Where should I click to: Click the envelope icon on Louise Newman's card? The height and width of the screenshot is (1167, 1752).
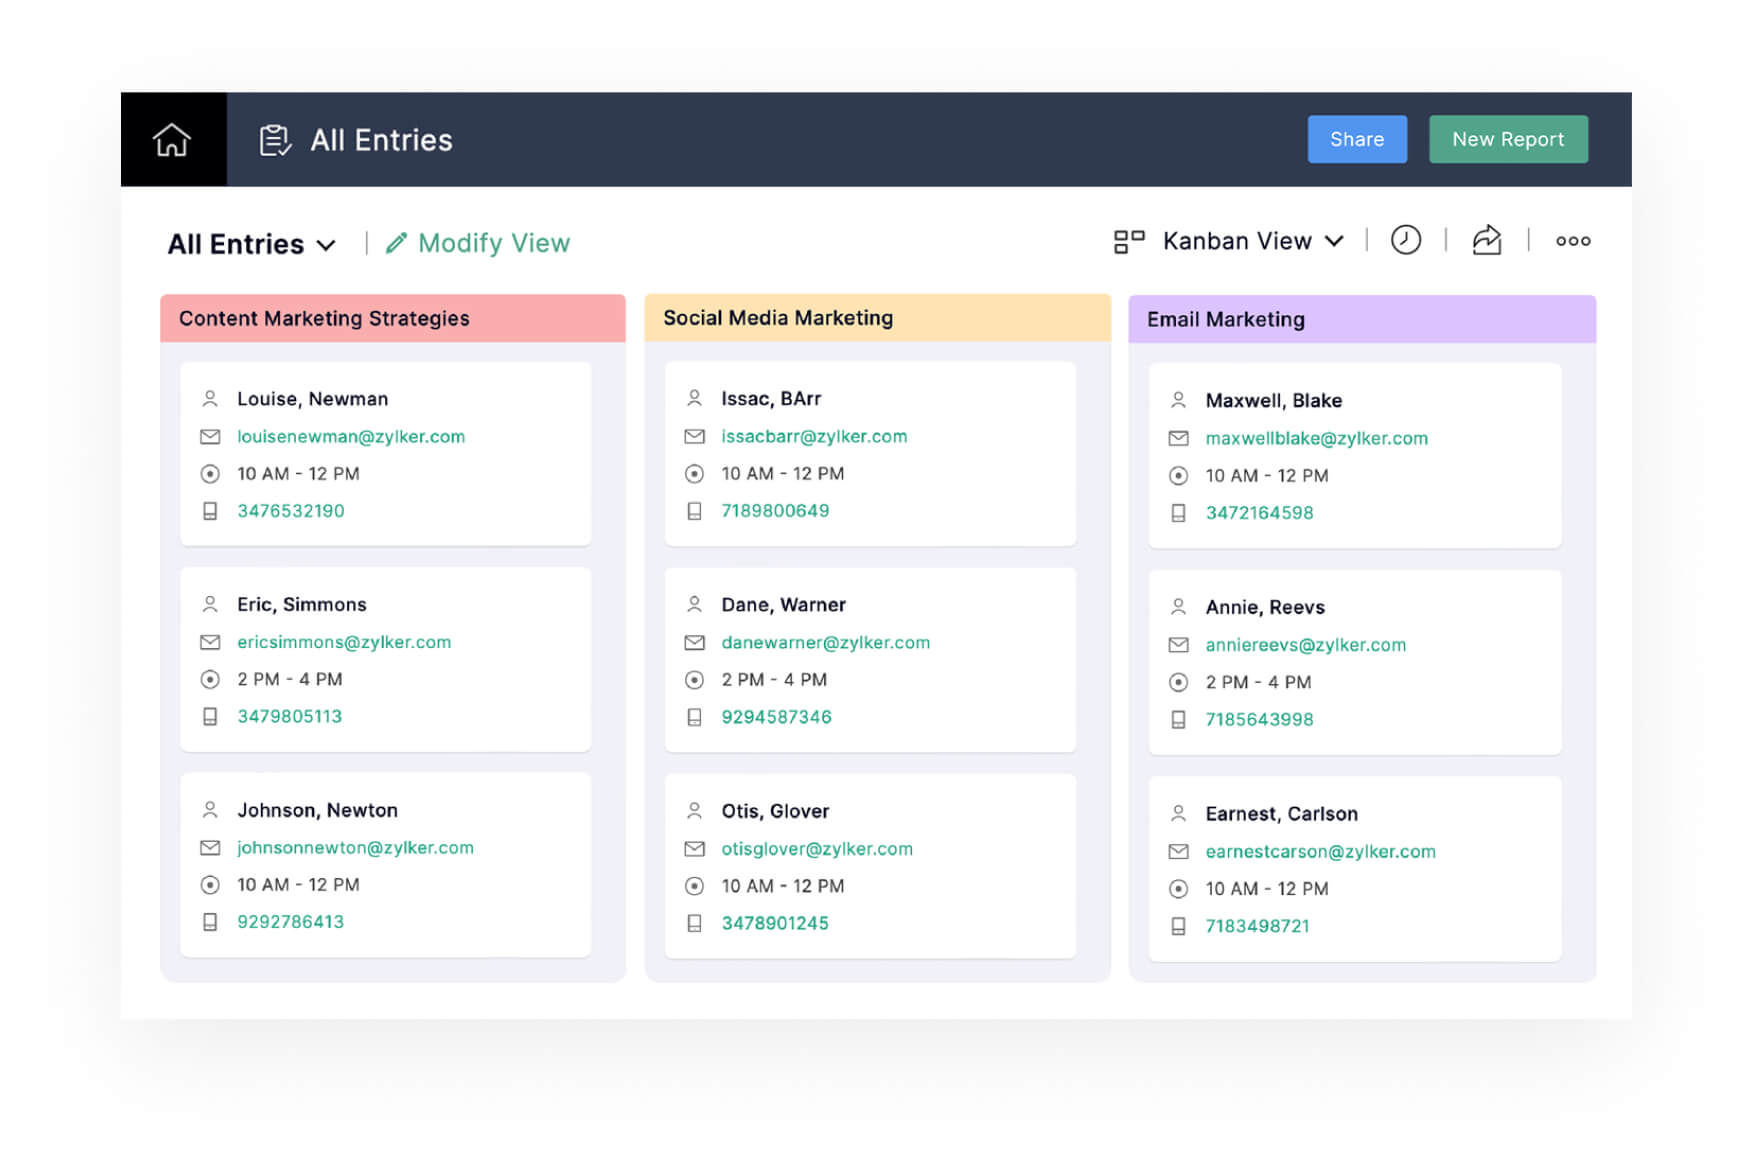(210, 437)
